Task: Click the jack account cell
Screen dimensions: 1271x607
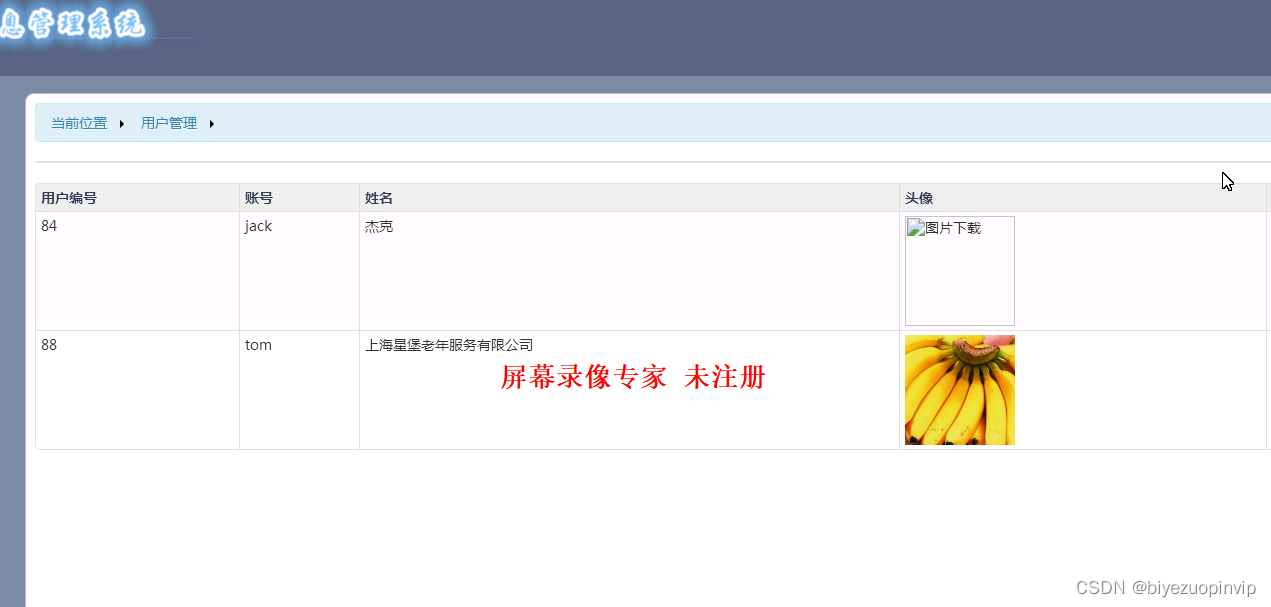Action: point(258,226)
